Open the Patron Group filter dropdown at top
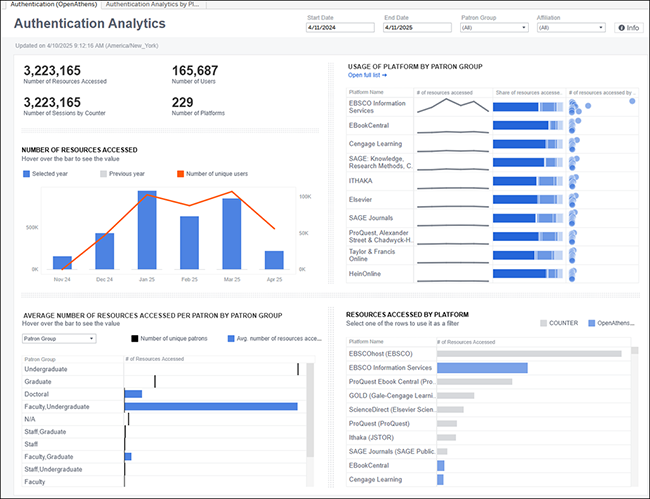Screen dimensions: 650x499 click(494, 28)
